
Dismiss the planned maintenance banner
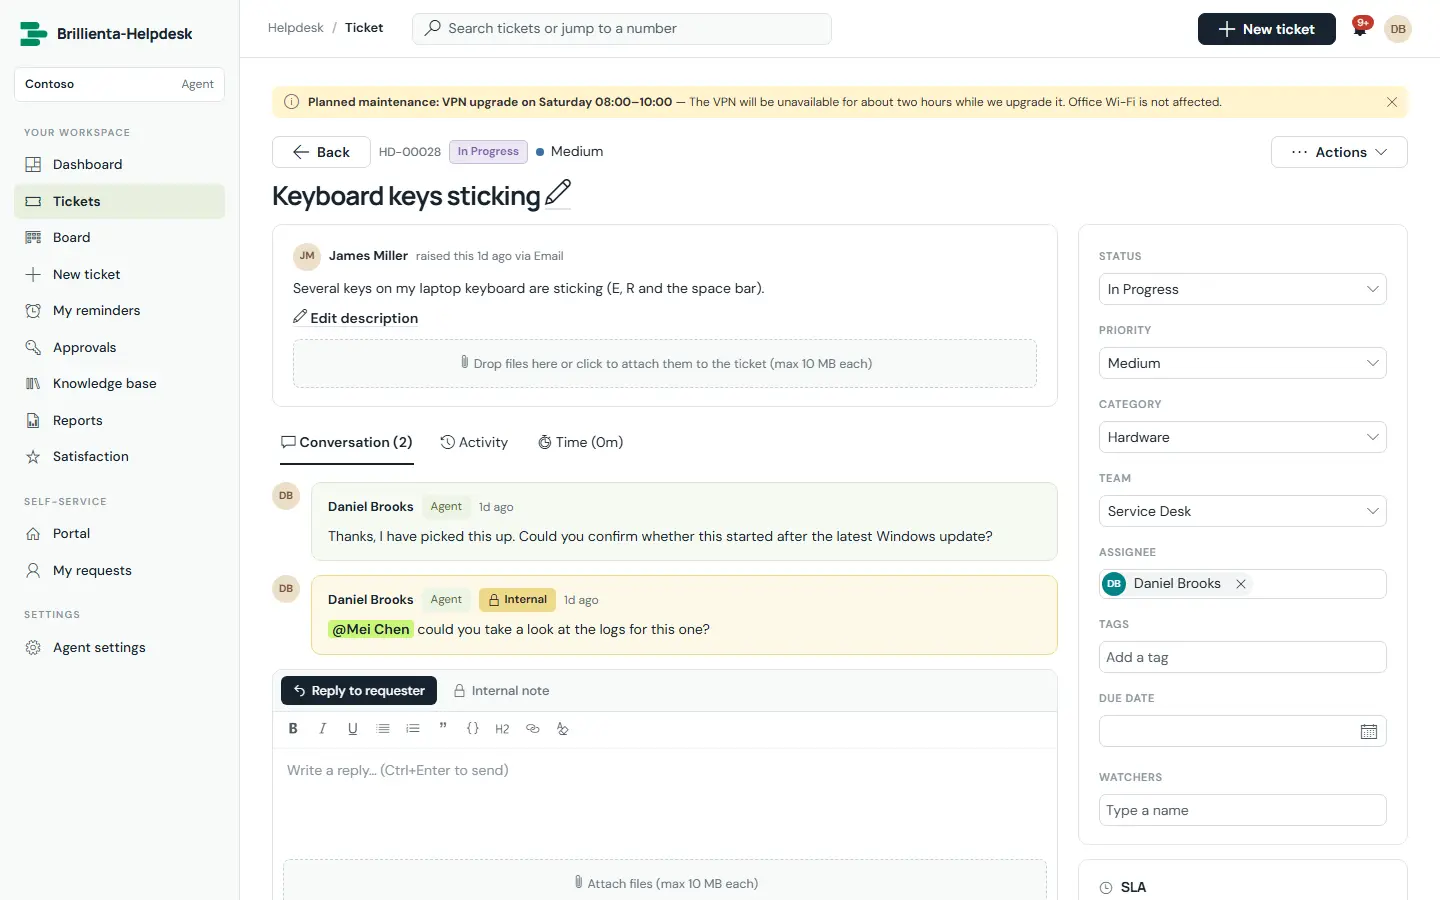(1392, 102)
